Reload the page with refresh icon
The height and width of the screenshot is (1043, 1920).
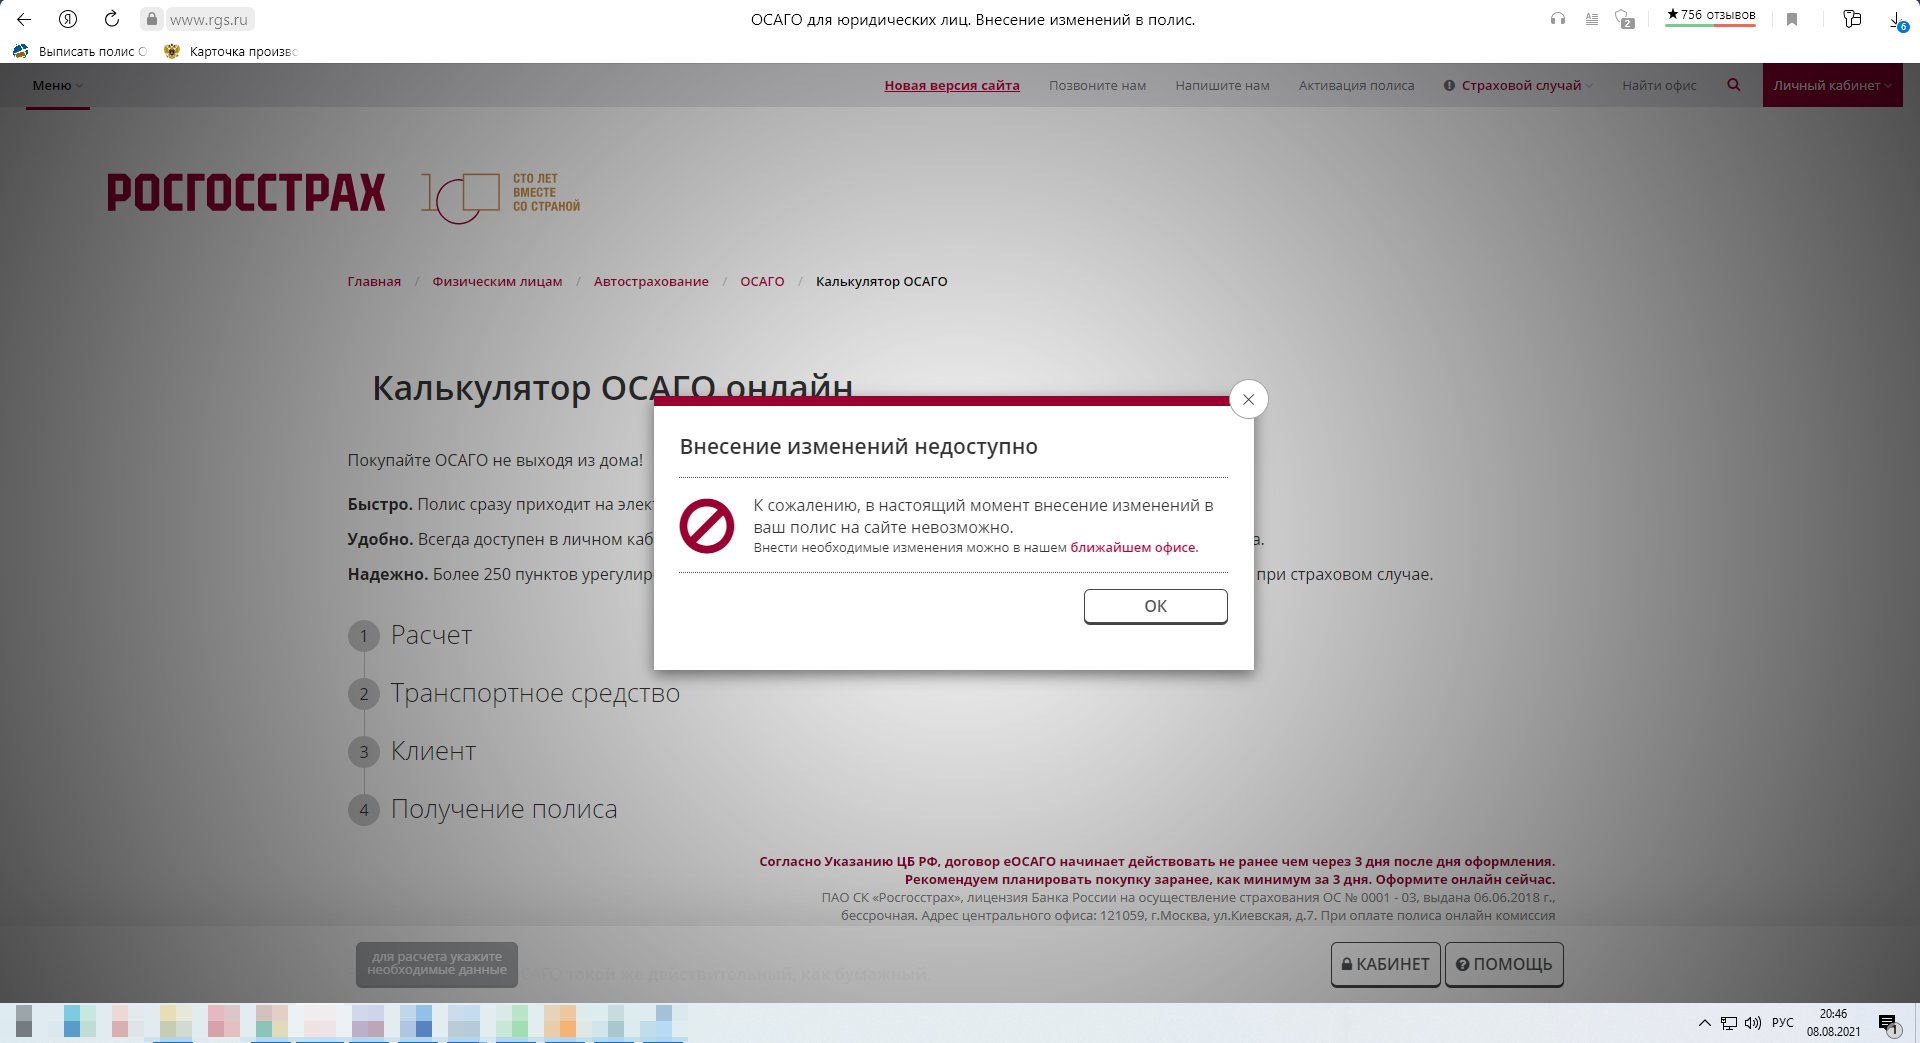pyautogui.click(x=112, y=19)
